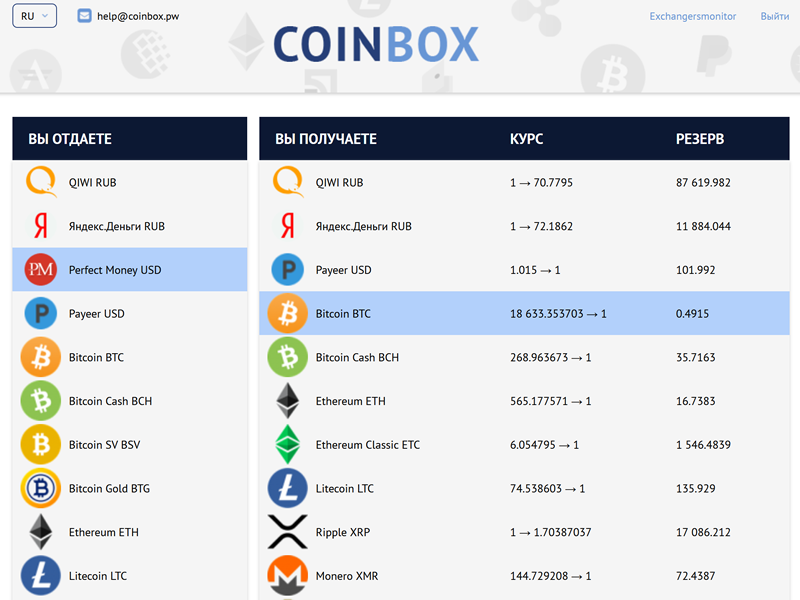The image size is (800, 600).
Task: Select Яндекс.Деньги icon in receive column
Action: pos(288,226)
